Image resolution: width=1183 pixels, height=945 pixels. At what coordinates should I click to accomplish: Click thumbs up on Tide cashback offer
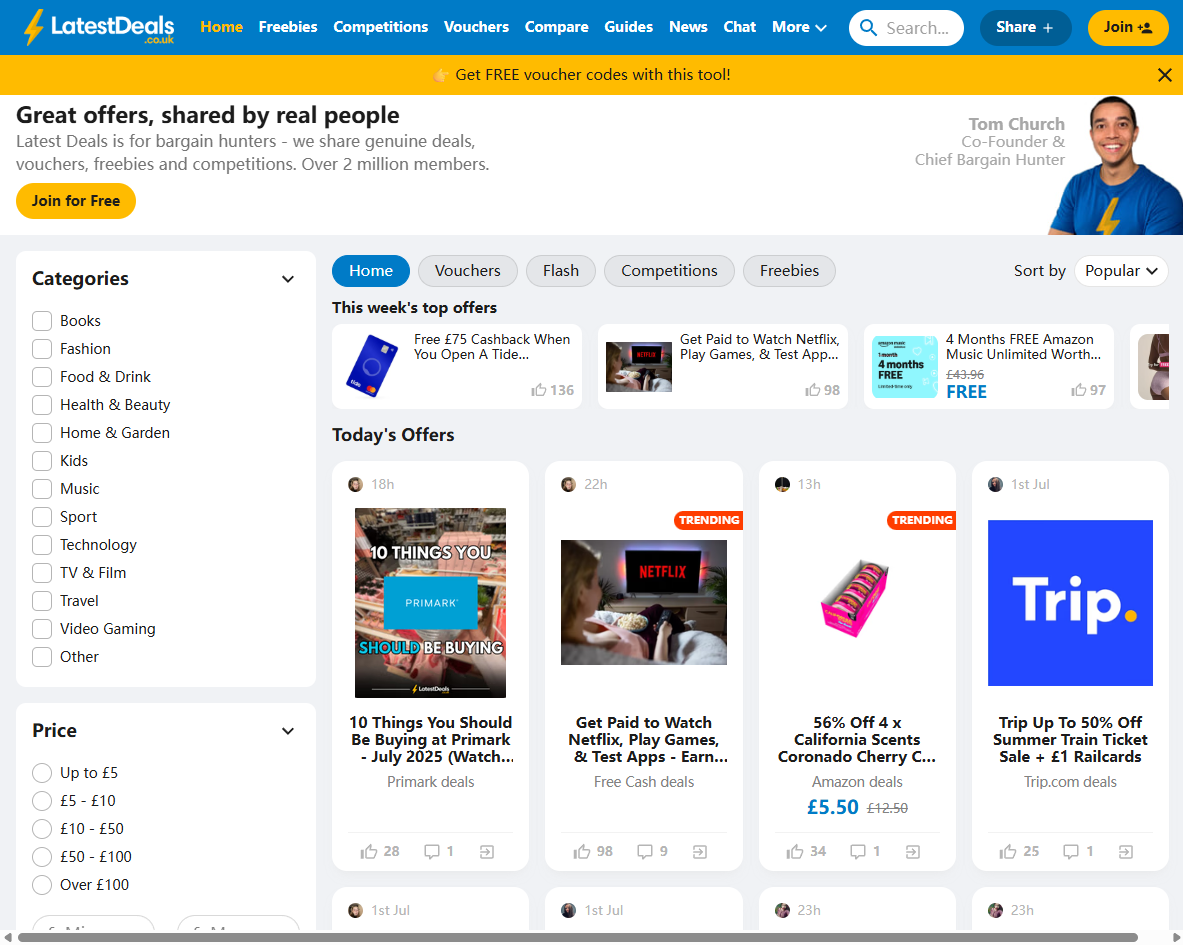540,390
